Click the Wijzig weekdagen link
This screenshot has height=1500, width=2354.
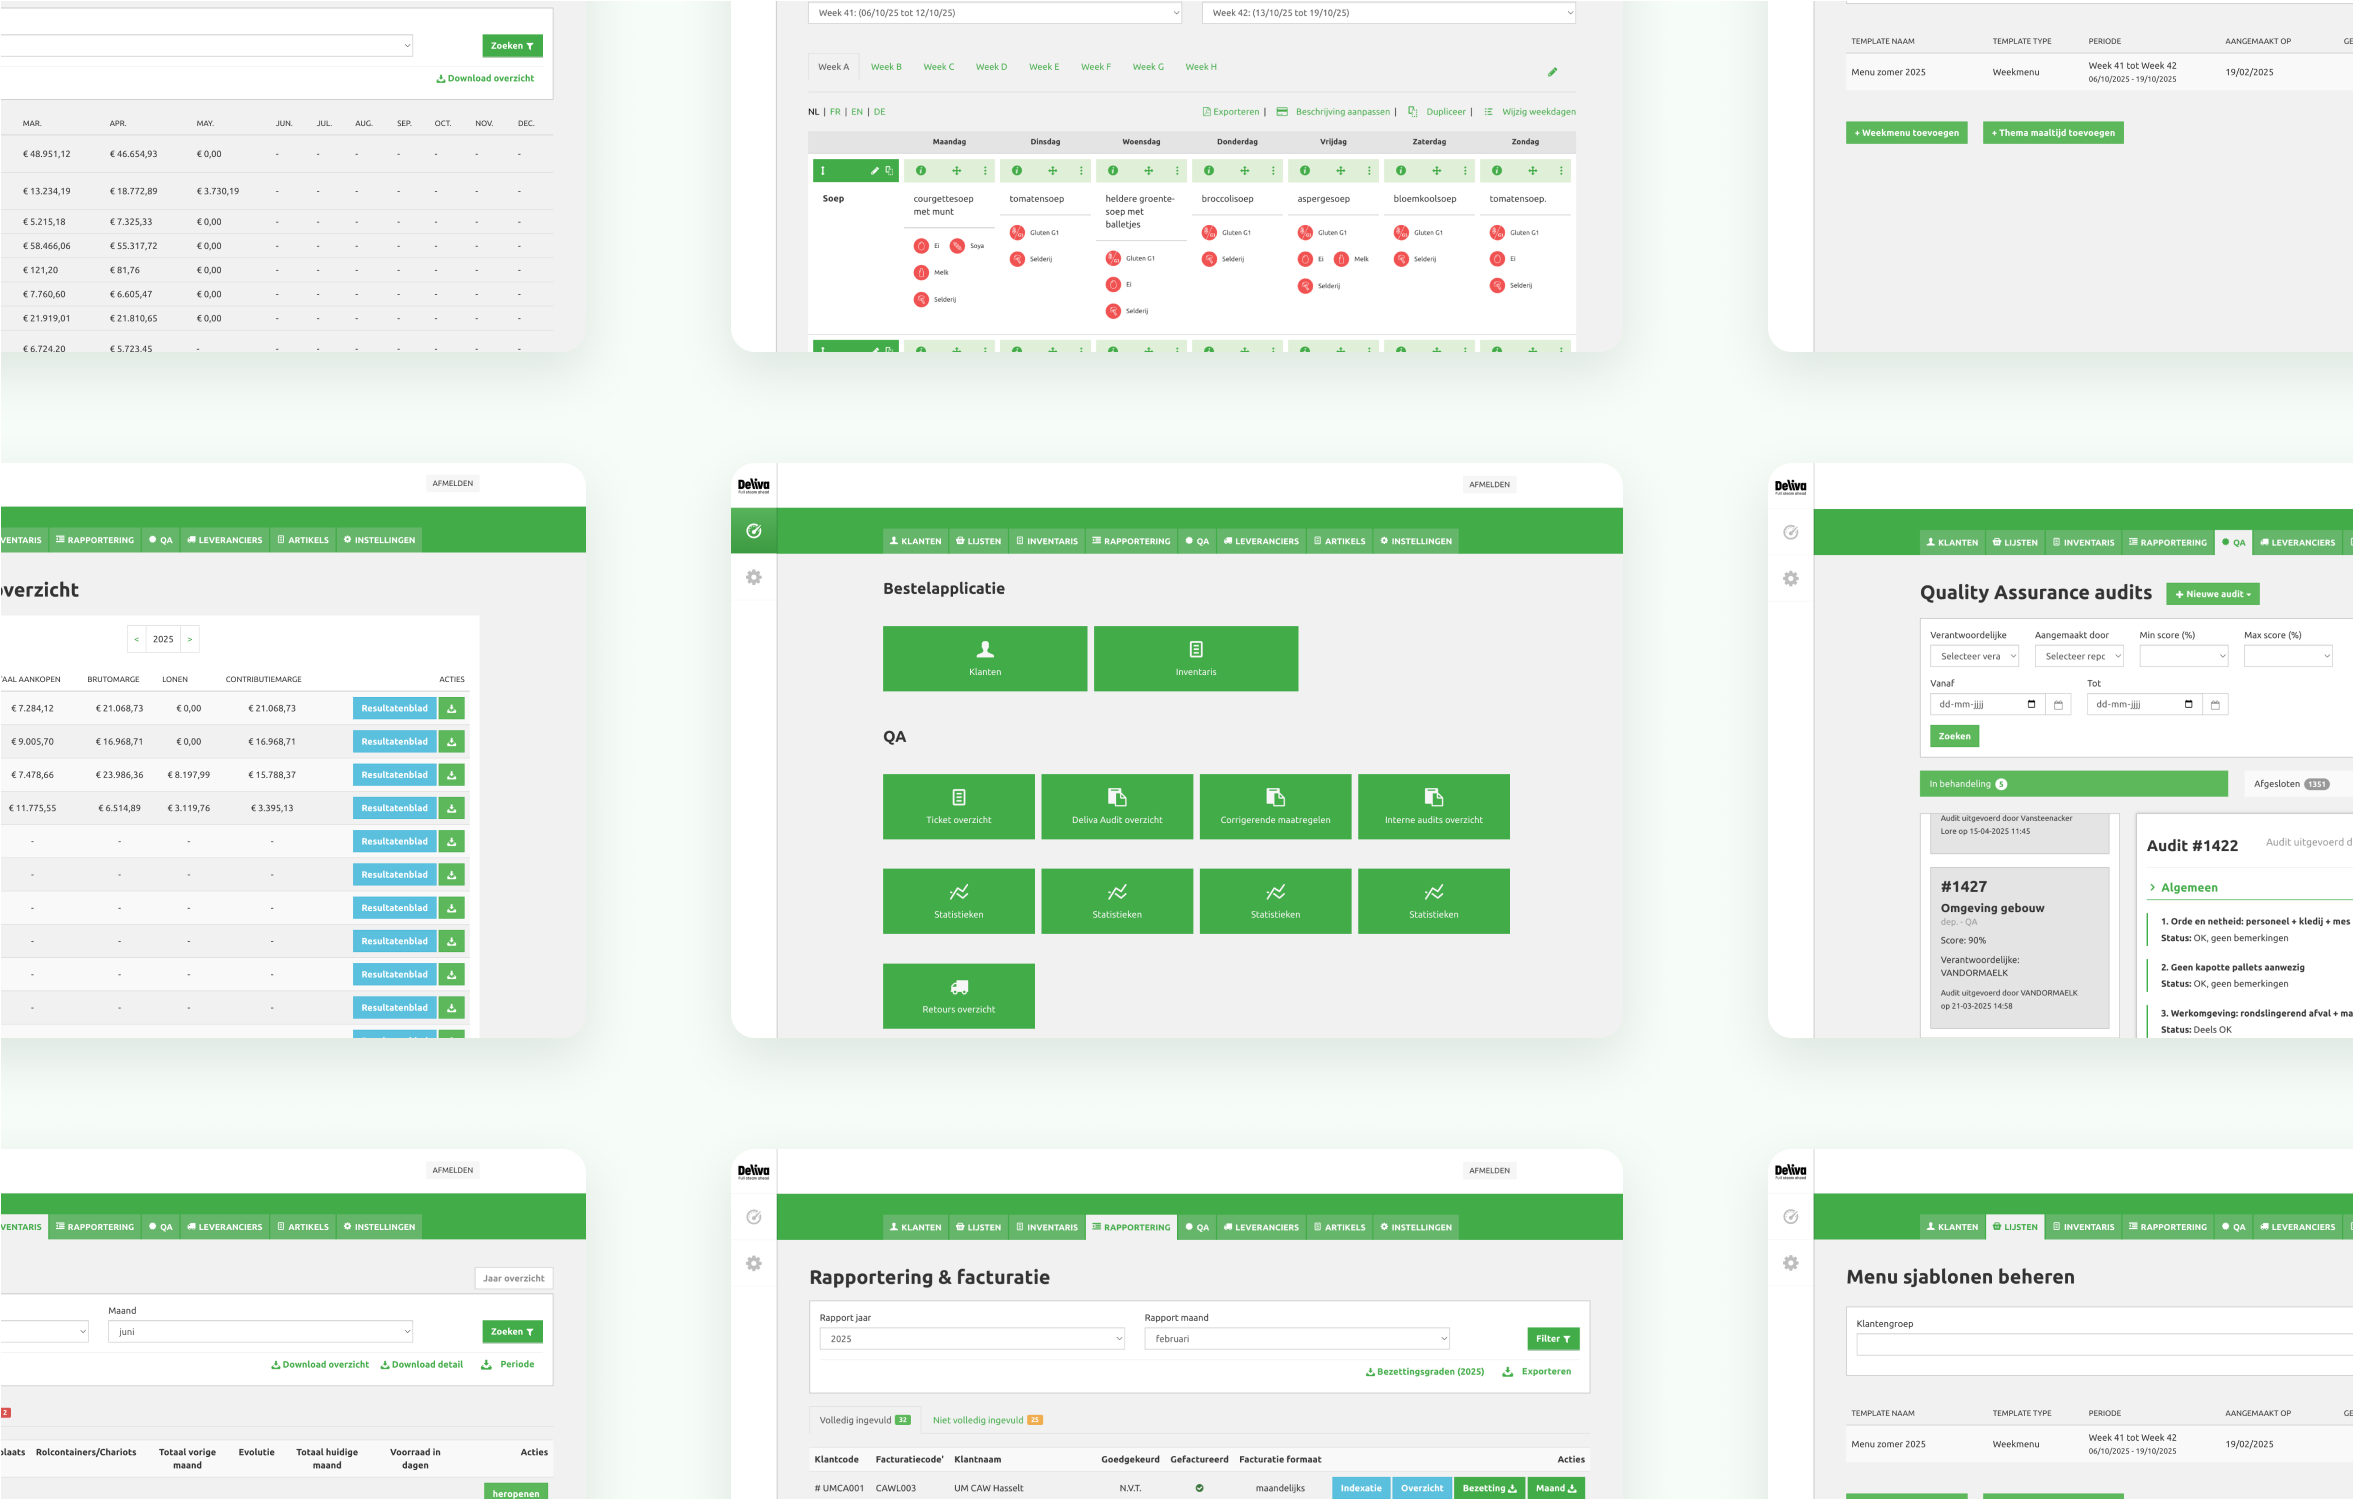click(1530, 112)
